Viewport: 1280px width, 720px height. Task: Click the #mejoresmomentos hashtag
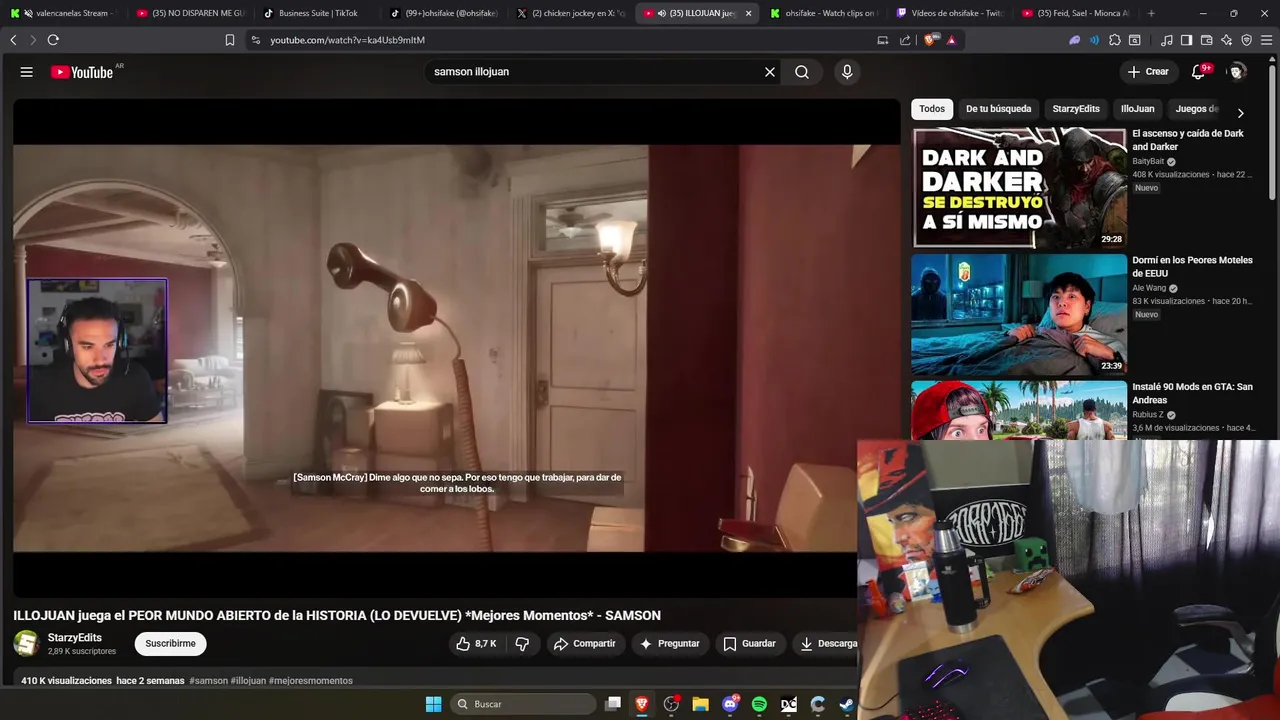311,681
